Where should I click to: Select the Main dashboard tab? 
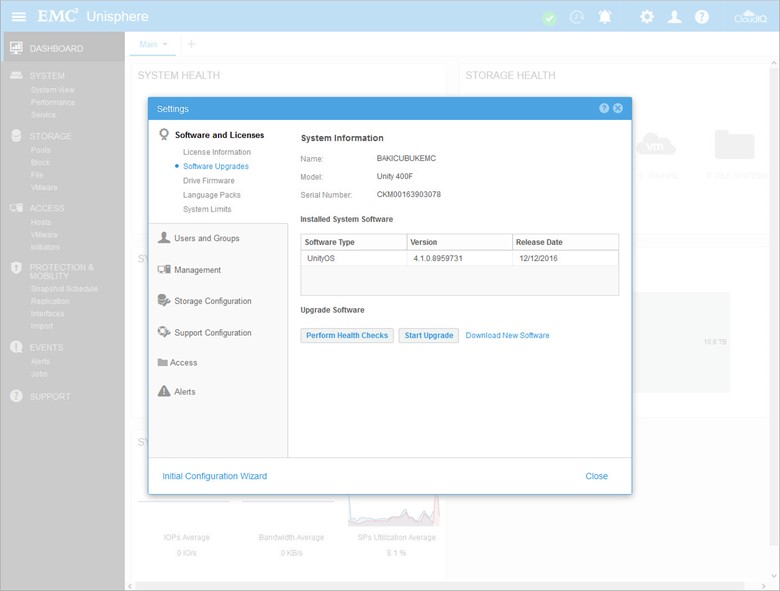coord(148,44)
